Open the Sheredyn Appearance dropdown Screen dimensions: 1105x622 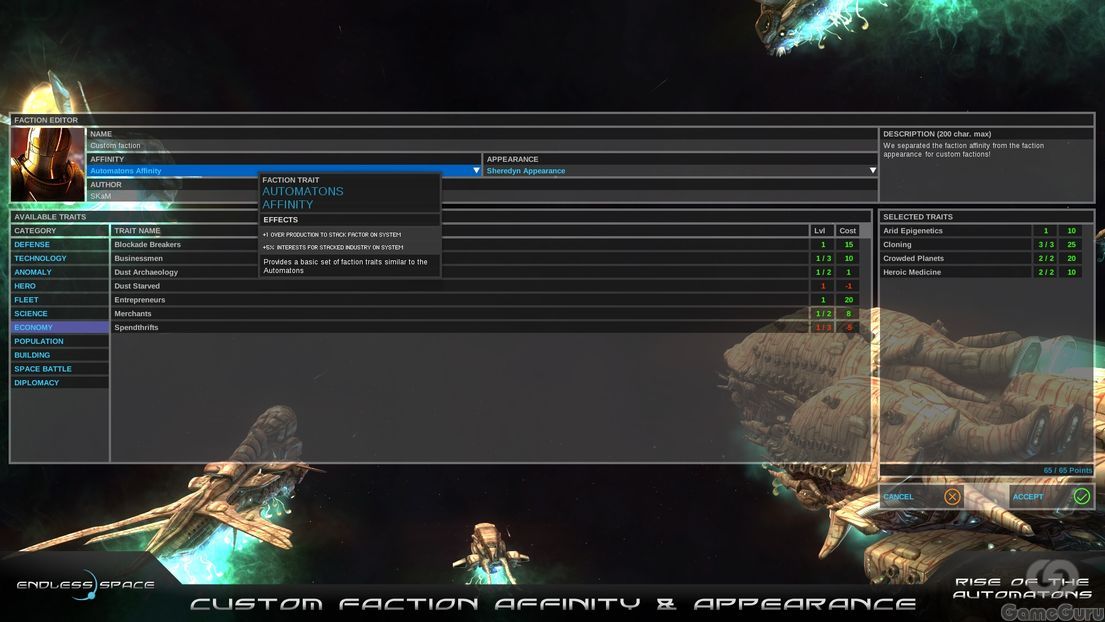(x=680, y=170)
